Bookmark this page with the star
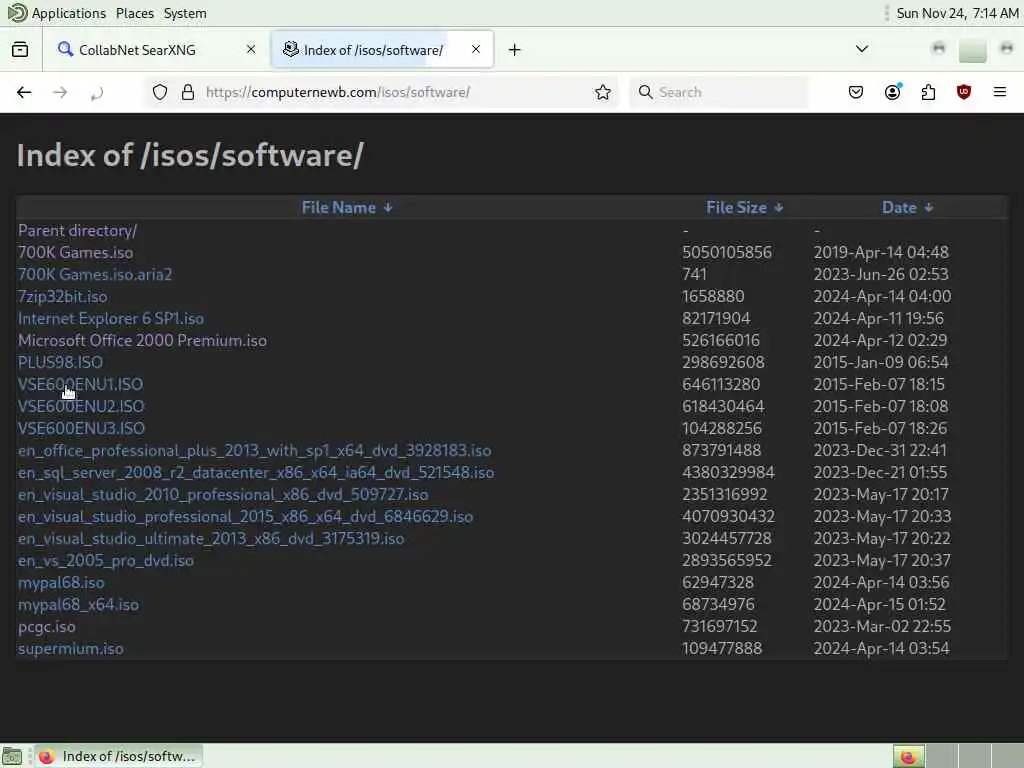The image size is (1024, 768). 603,92
